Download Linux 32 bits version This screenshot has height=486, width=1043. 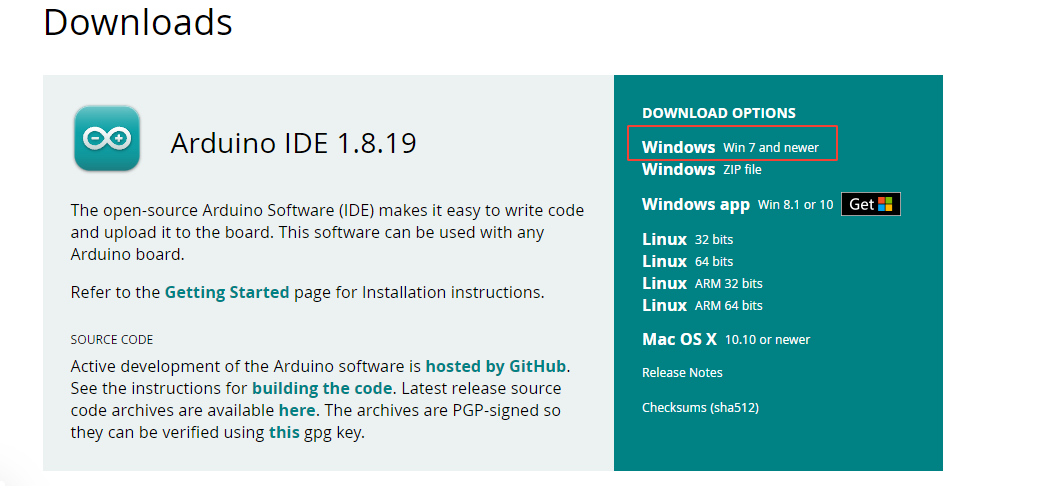(688, 239)
